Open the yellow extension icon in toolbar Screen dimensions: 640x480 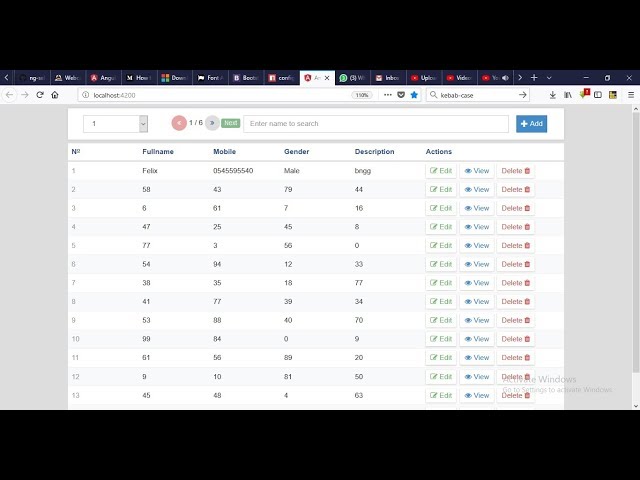tap(613, 95)
